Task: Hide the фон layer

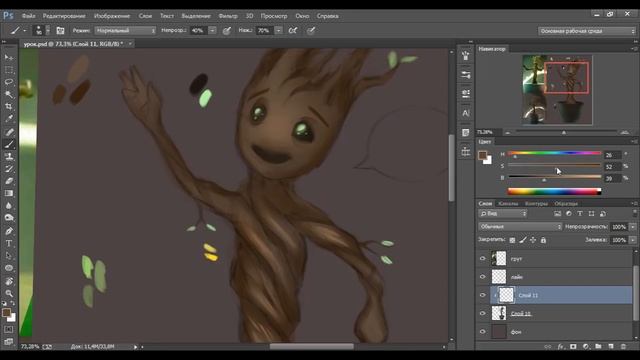Action: 482,332
